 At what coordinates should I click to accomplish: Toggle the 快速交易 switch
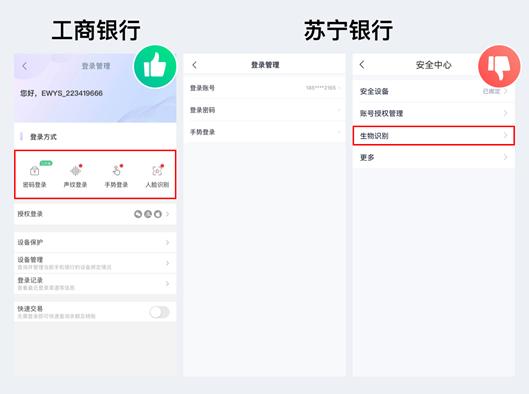[159, 312]
